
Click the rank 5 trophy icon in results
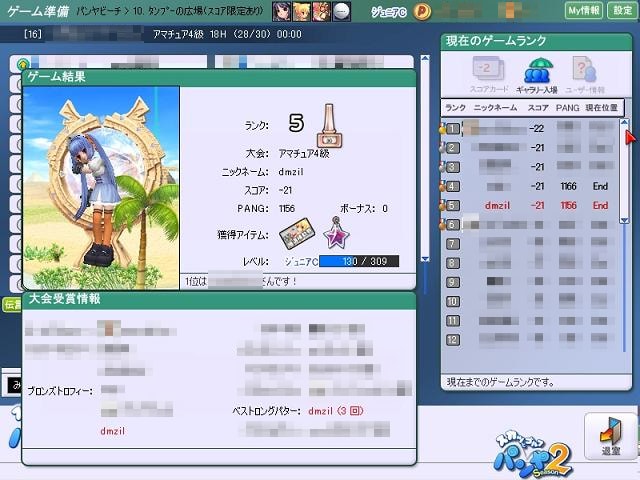[x=329, y=125]
